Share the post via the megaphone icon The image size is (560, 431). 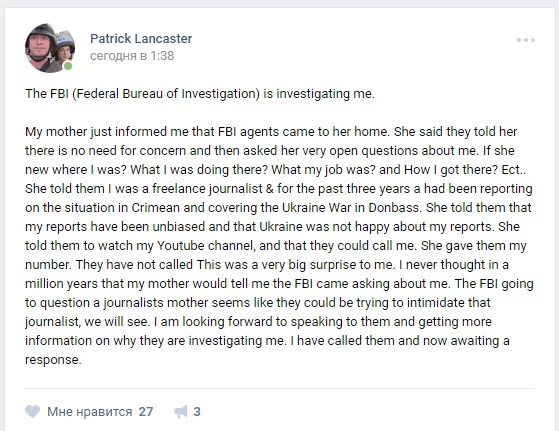coord(181,412)
